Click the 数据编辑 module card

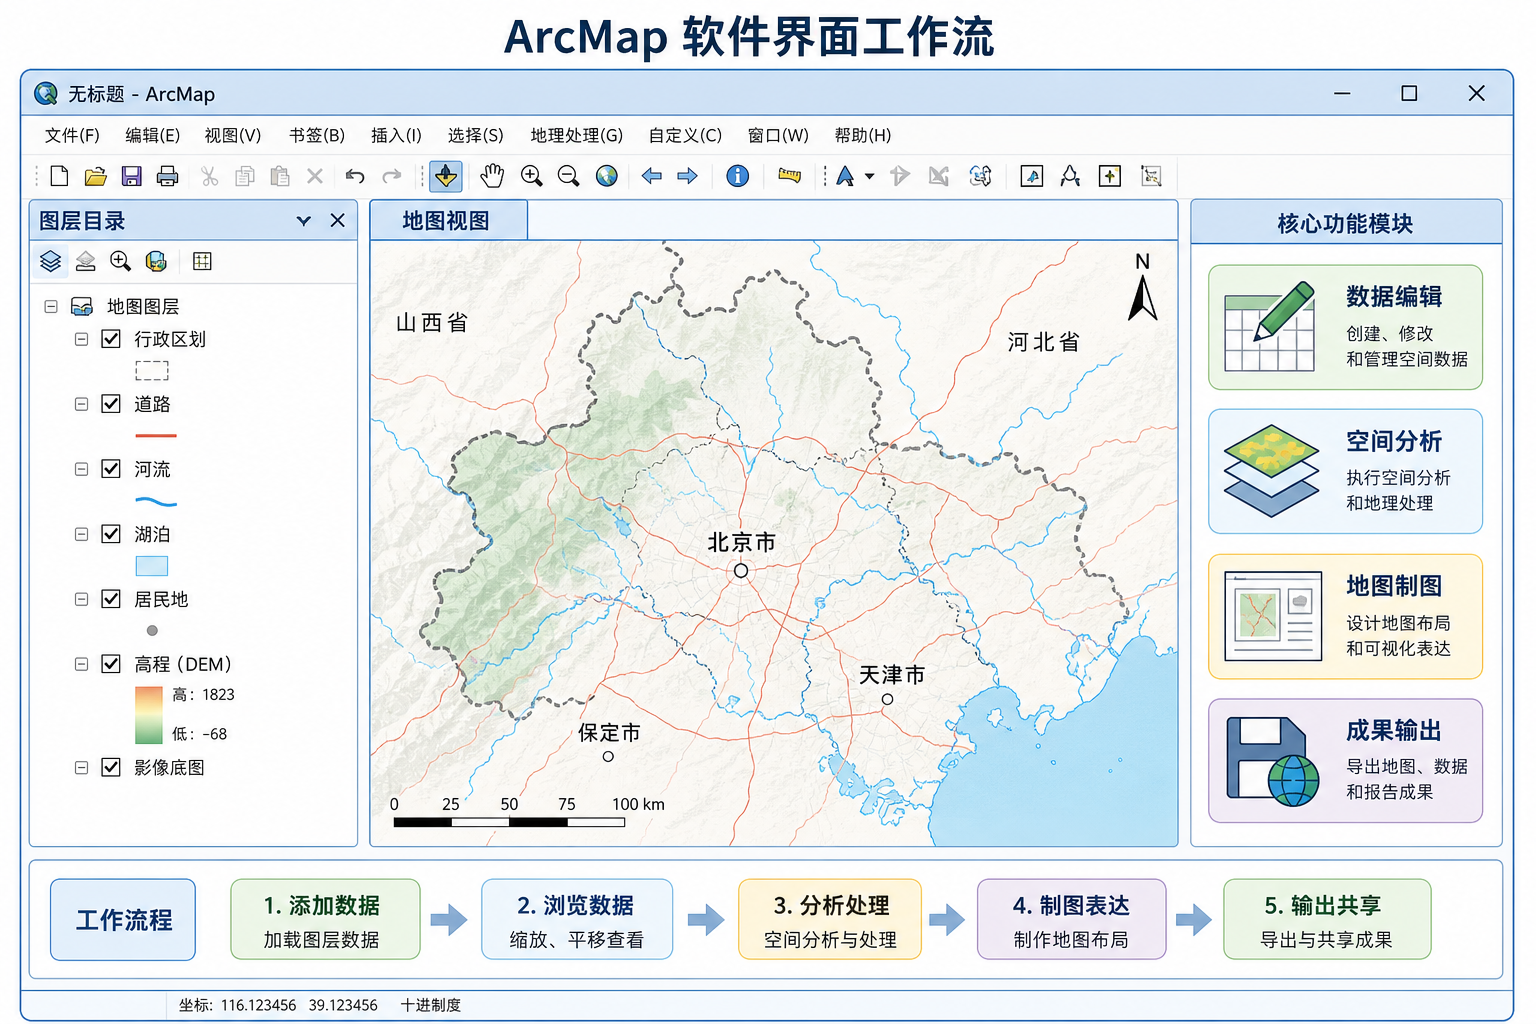(x=1345, y=327)
